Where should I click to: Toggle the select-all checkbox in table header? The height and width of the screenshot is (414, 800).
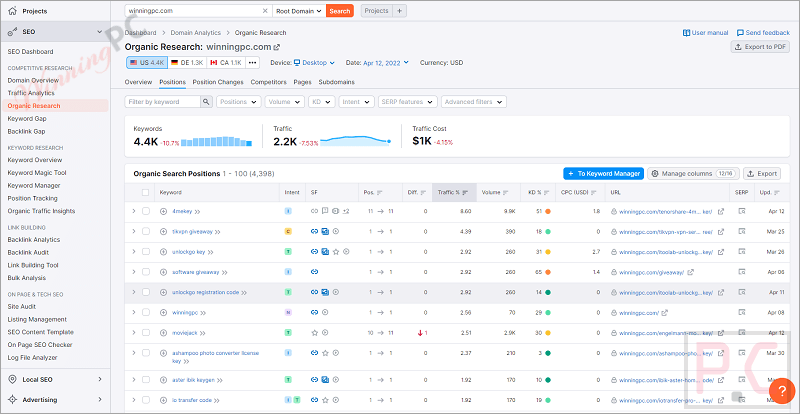click(x=146, y=192)
